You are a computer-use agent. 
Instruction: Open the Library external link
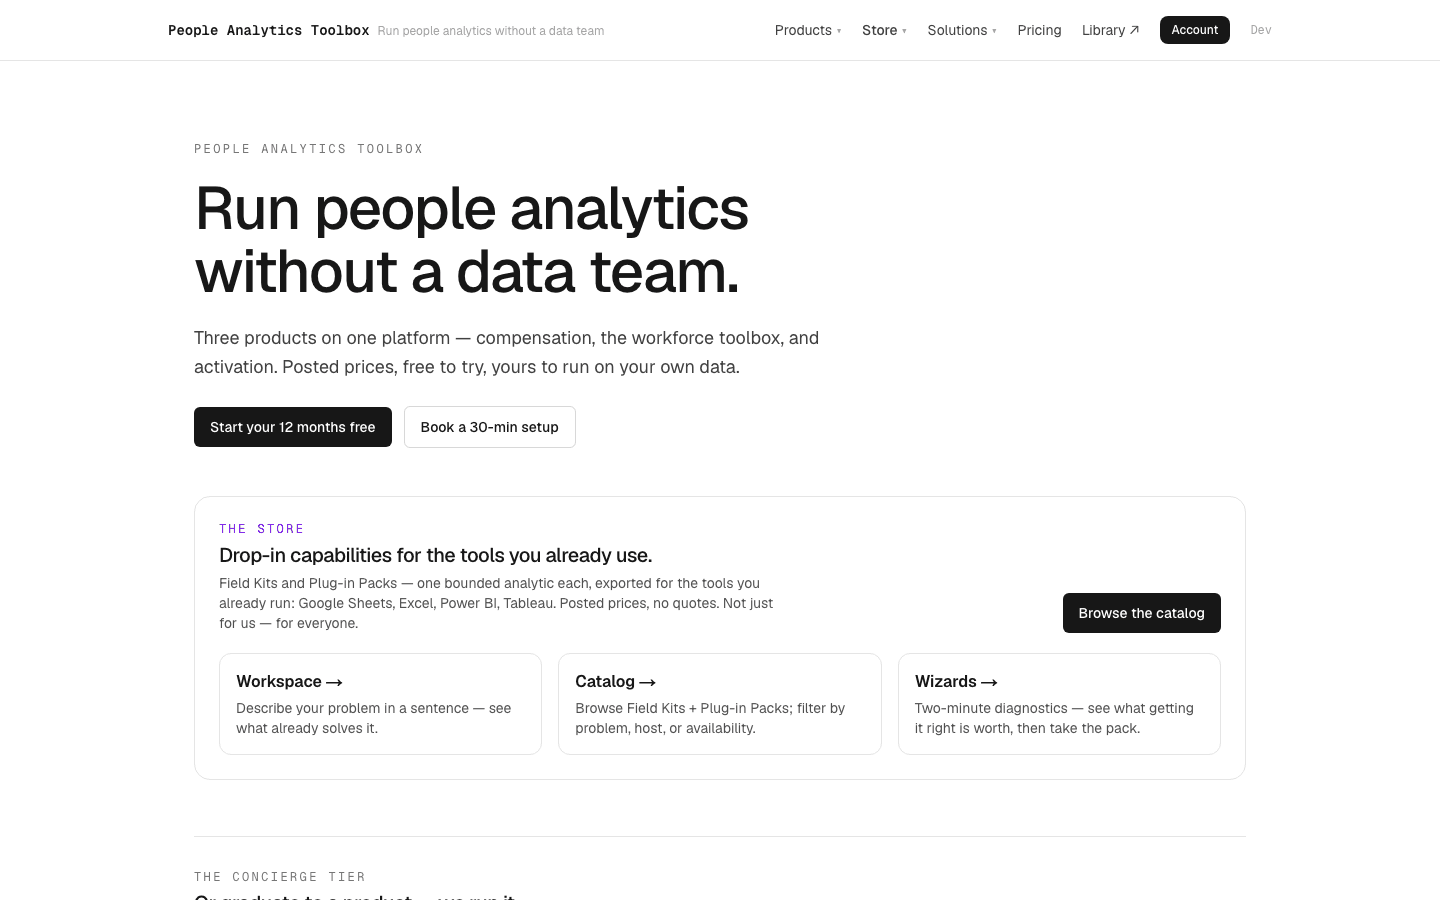[1110, 30]
